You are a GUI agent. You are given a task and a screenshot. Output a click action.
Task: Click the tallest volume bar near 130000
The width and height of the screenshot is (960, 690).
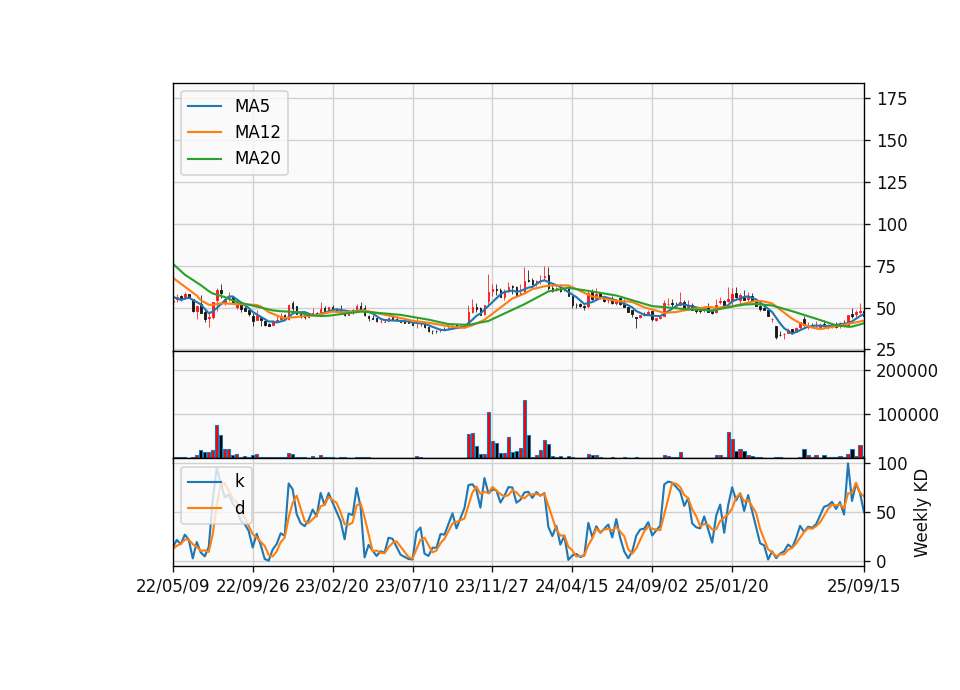(525, 429)
